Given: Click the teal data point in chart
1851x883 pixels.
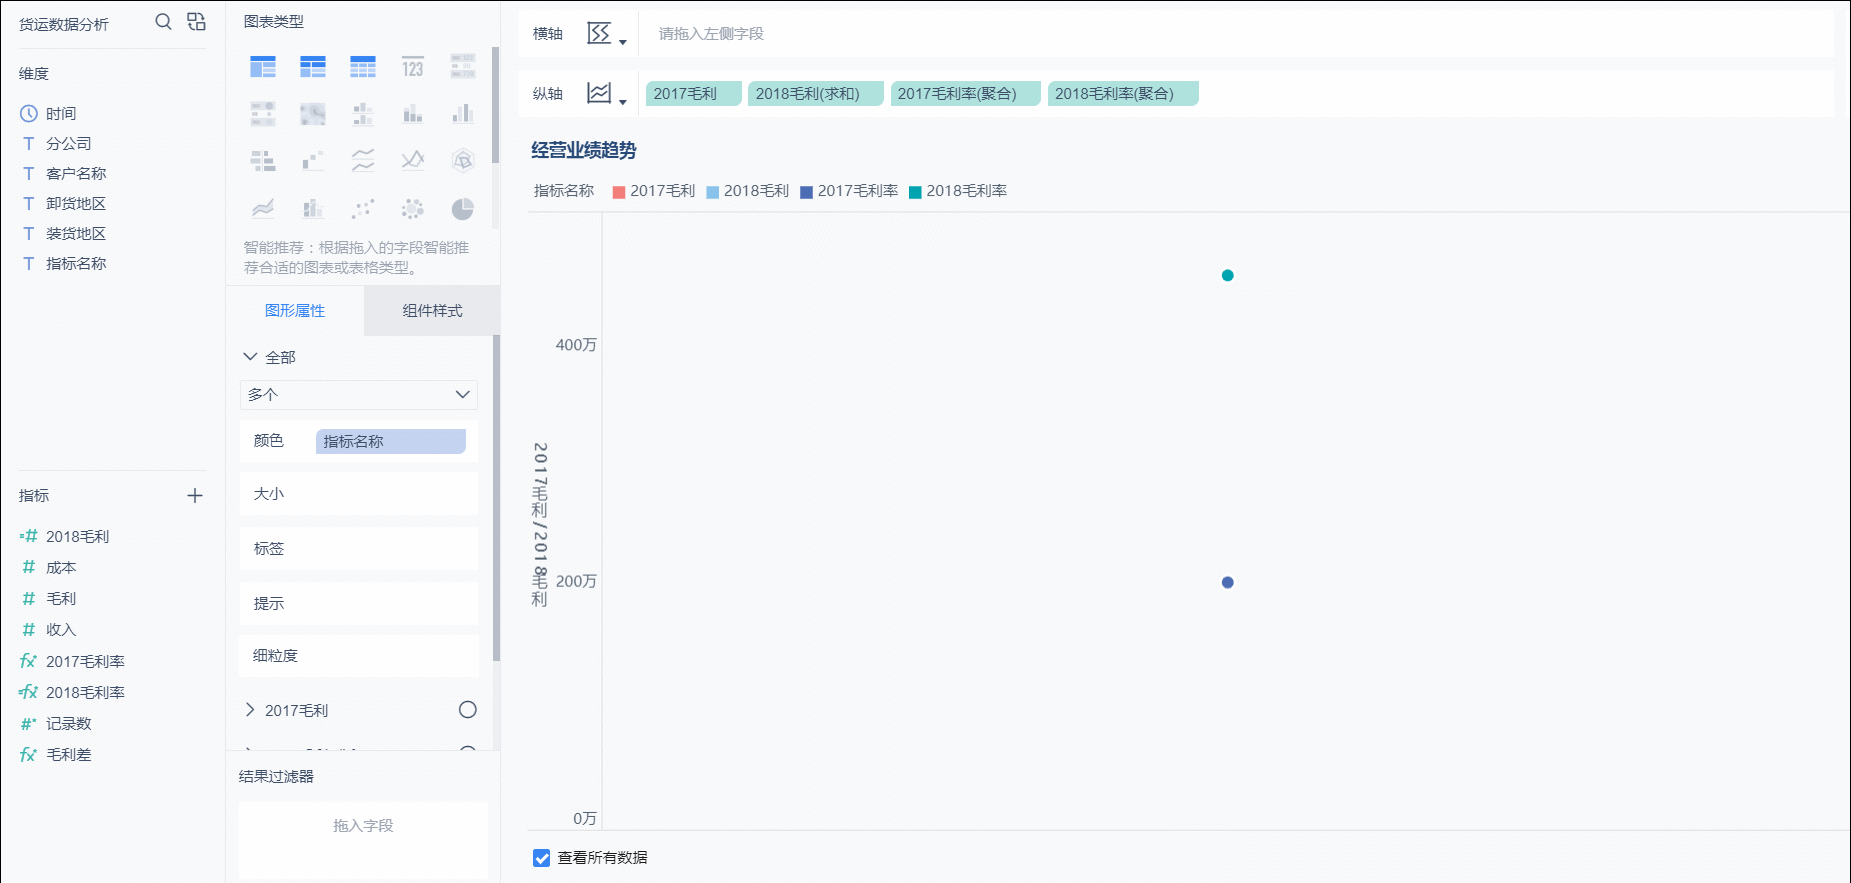Looking at the screenshot, I should point(1228,276).
